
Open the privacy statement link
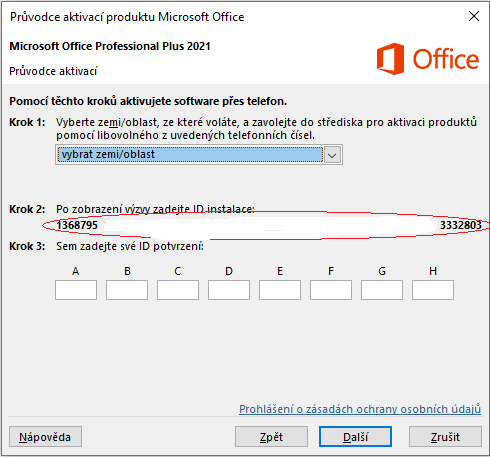click(x=360, y=409)
